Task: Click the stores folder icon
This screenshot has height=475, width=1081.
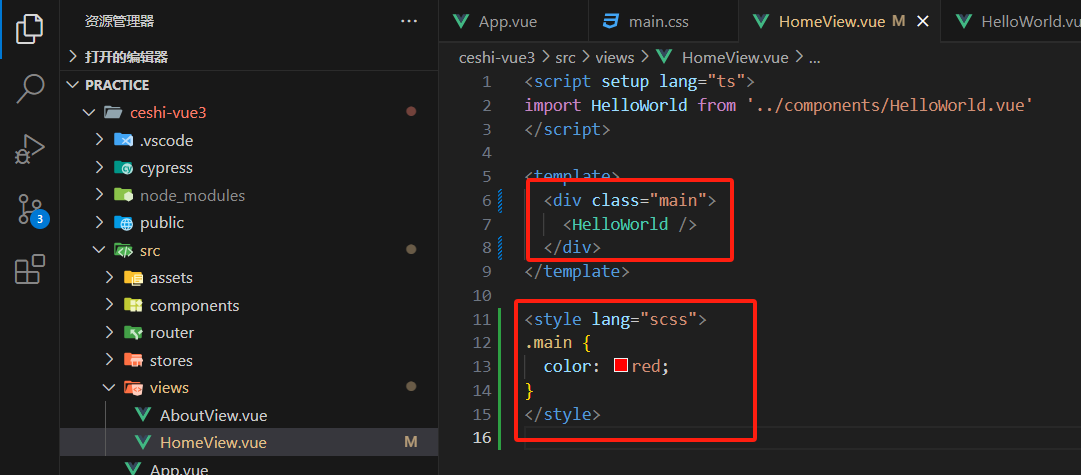Action: point(133,361)
